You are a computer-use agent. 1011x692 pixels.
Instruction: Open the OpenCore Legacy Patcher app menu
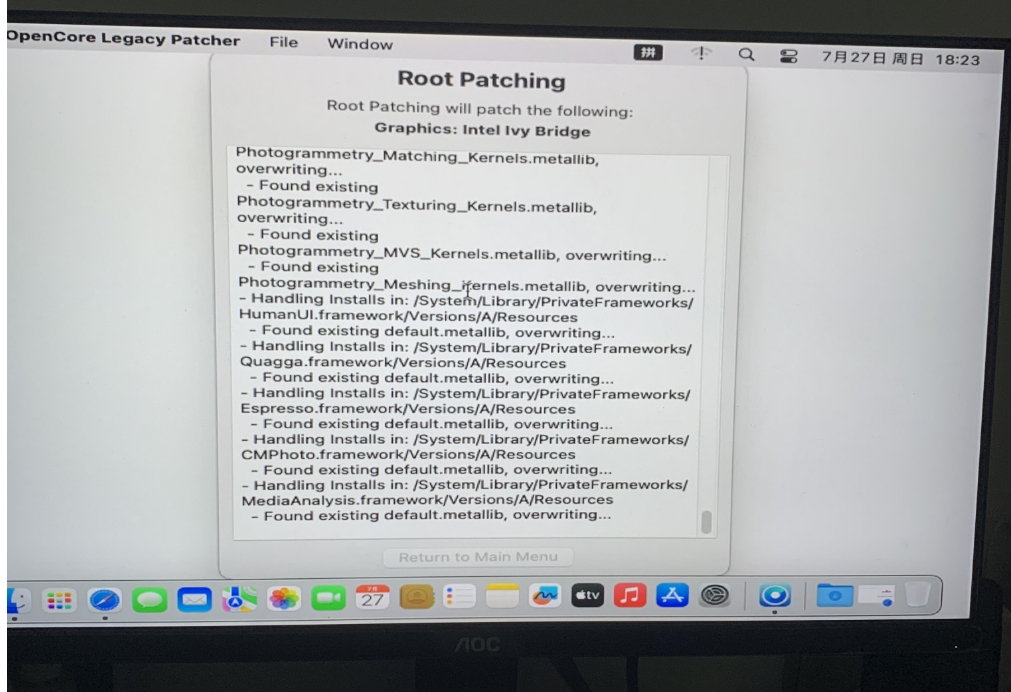pyautogui.click(x=123, y=39)
